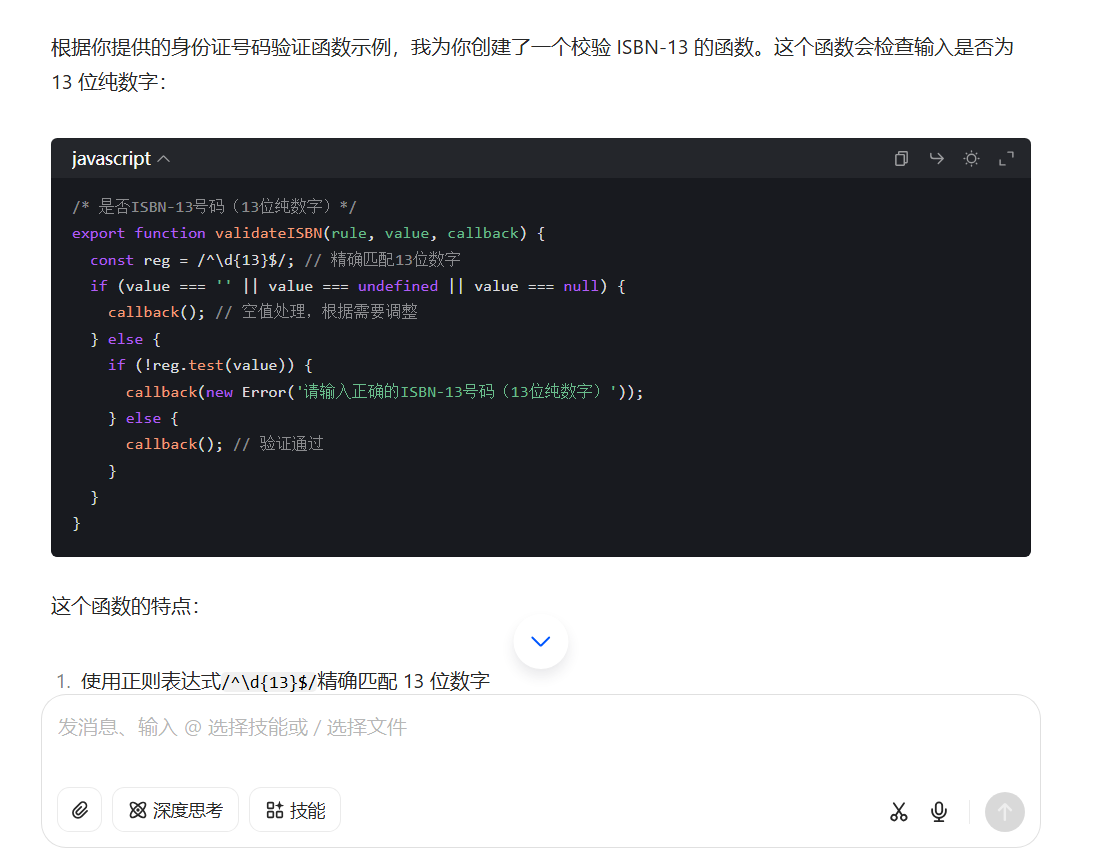Click the scissors screenshot icon
This screenshot has width=1096, height=851.
click(x=898, y=811)
